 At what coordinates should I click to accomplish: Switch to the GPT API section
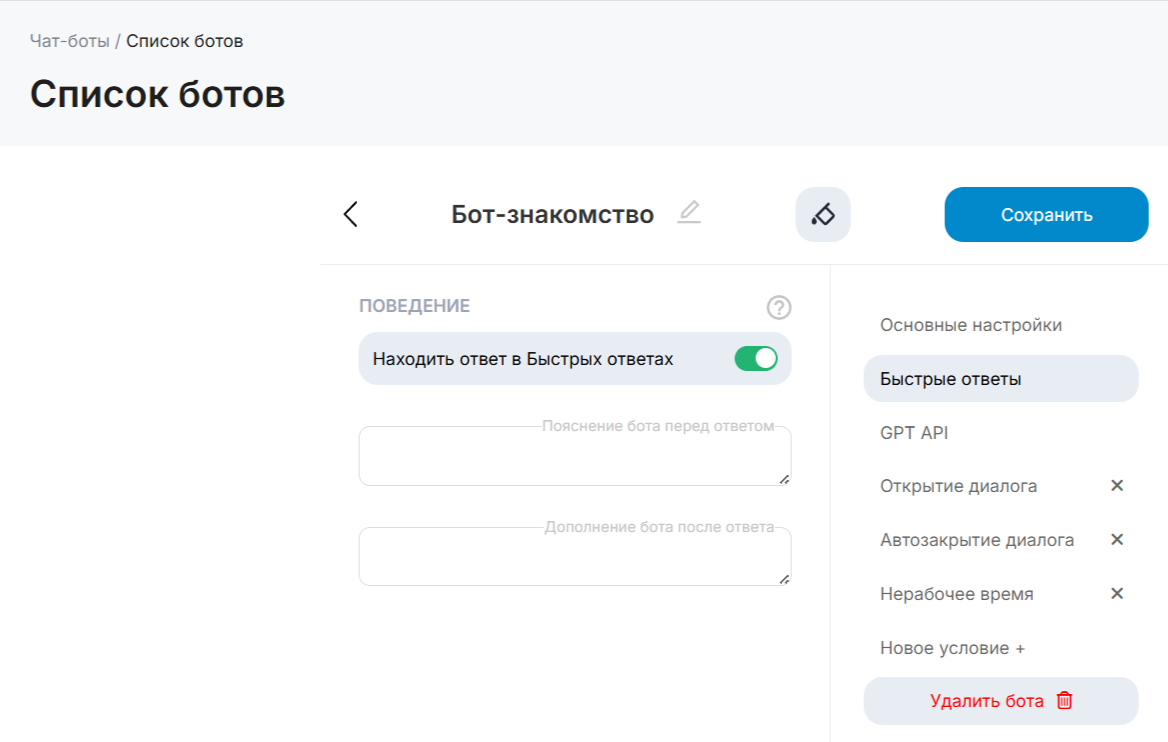[x=914, y=433]
